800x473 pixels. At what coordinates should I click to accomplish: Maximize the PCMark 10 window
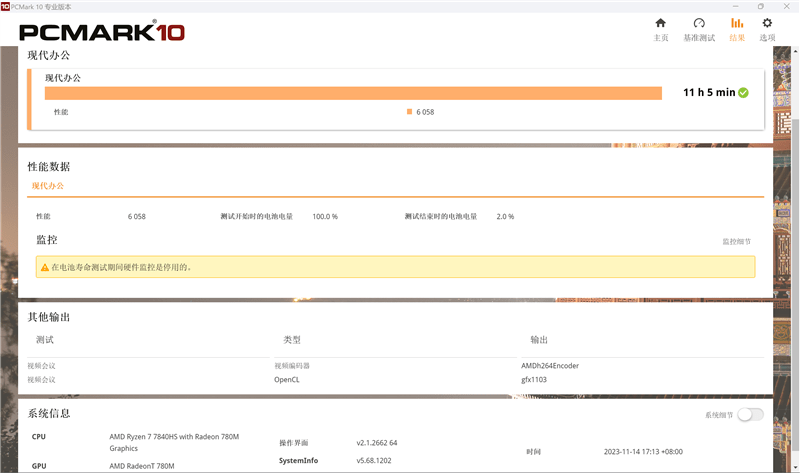pos(761,6)
